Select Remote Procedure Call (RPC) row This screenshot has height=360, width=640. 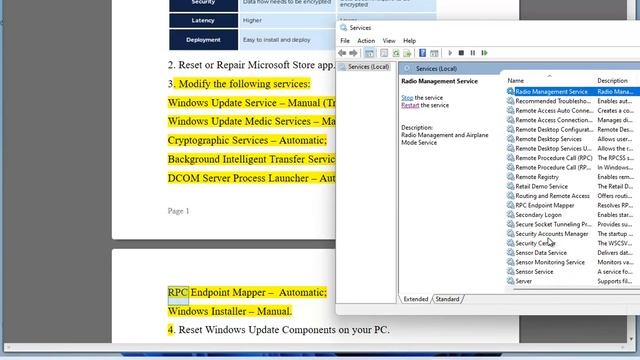[573, 158]
